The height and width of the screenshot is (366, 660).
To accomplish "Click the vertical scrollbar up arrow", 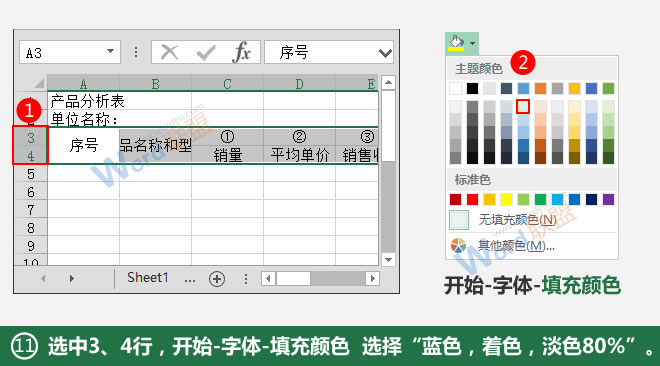I will (x=388, y=82).
